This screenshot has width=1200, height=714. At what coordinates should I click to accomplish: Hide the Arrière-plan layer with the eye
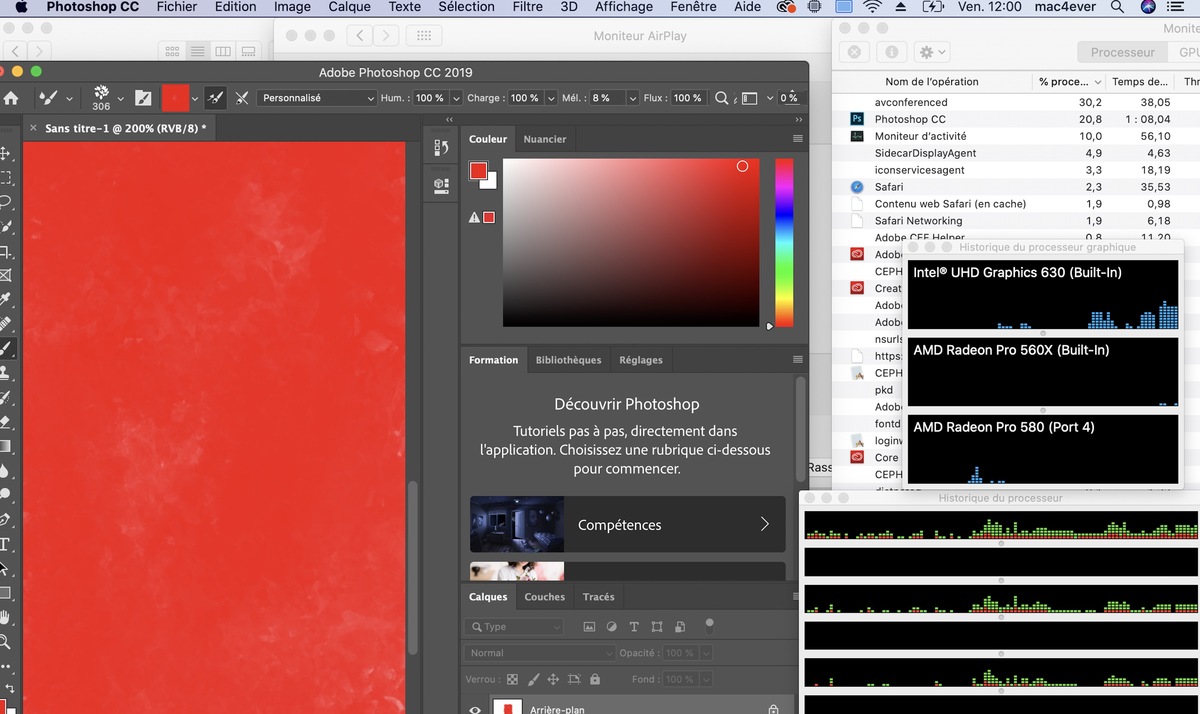click(x=475, y=709)
